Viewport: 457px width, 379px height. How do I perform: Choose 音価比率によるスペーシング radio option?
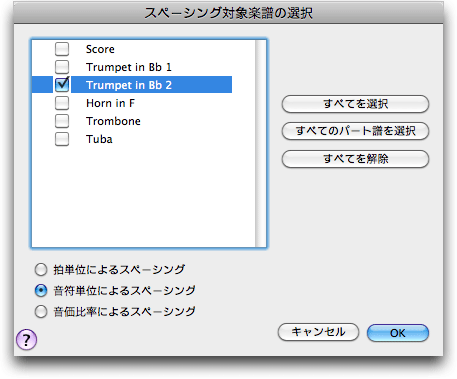coord(41,312)
